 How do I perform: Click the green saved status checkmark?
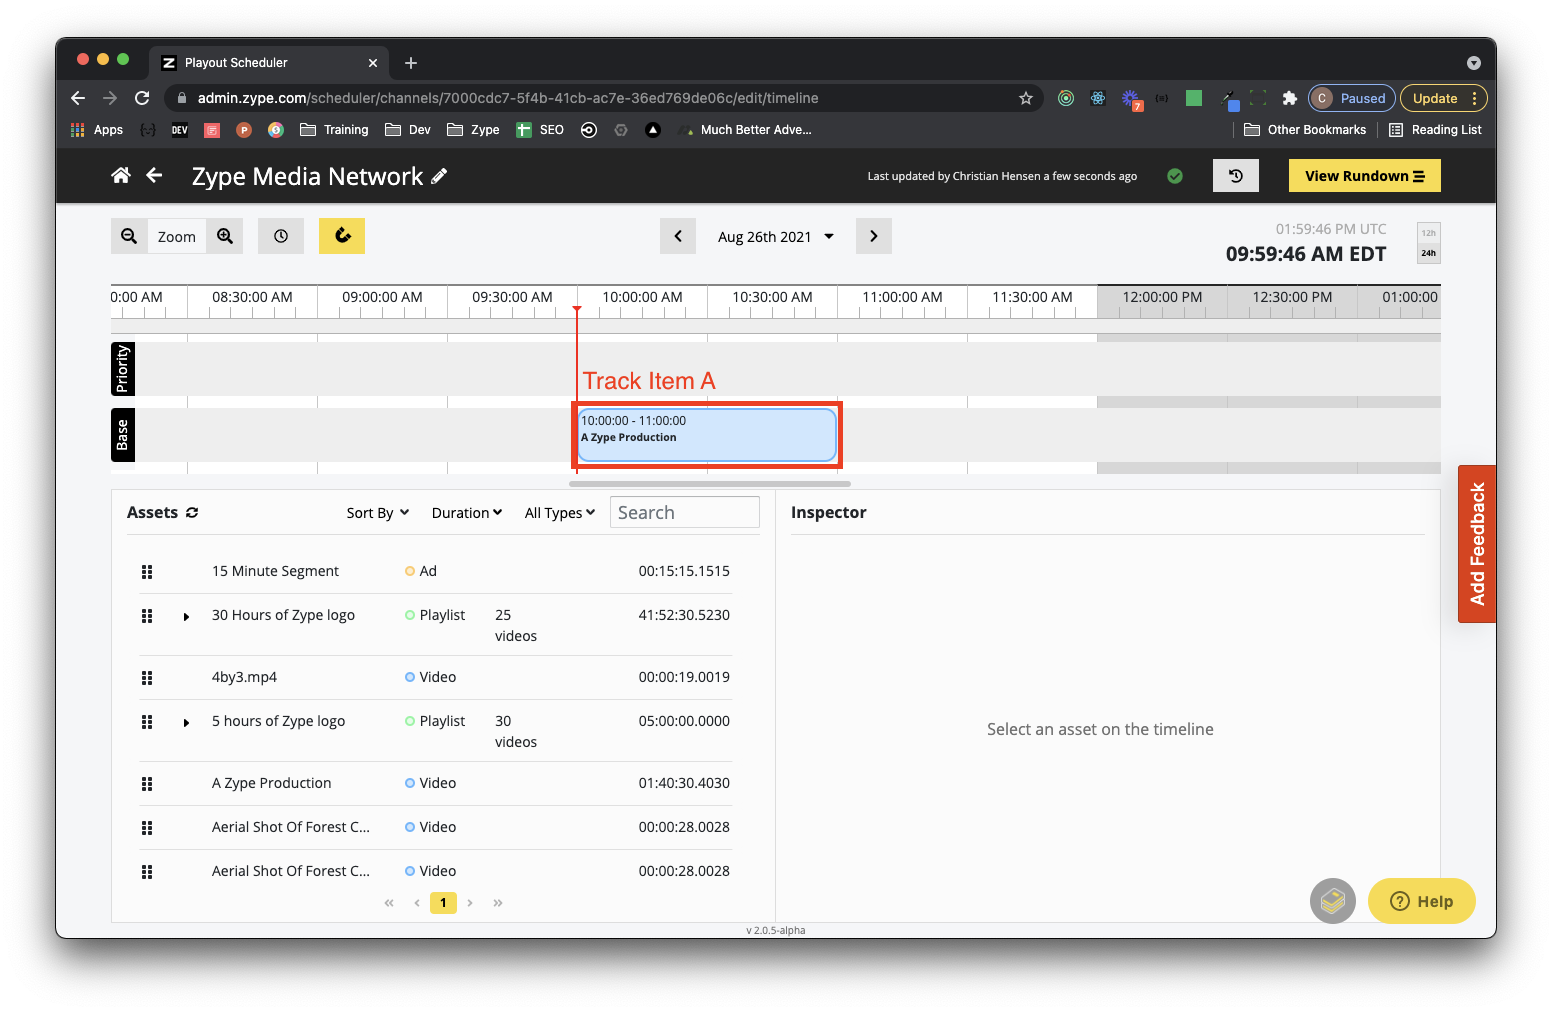click(1175, 176)
